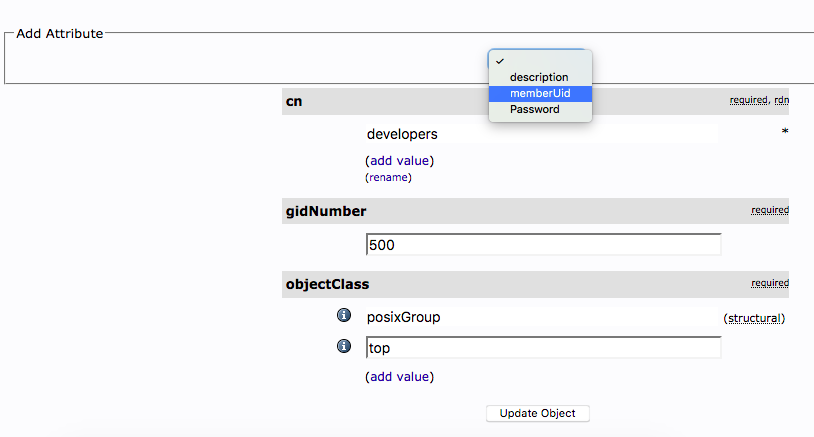This screenshot has height=437, width=814.
Task: Choose memberUid in the attribute list
Action: (539, 93)
